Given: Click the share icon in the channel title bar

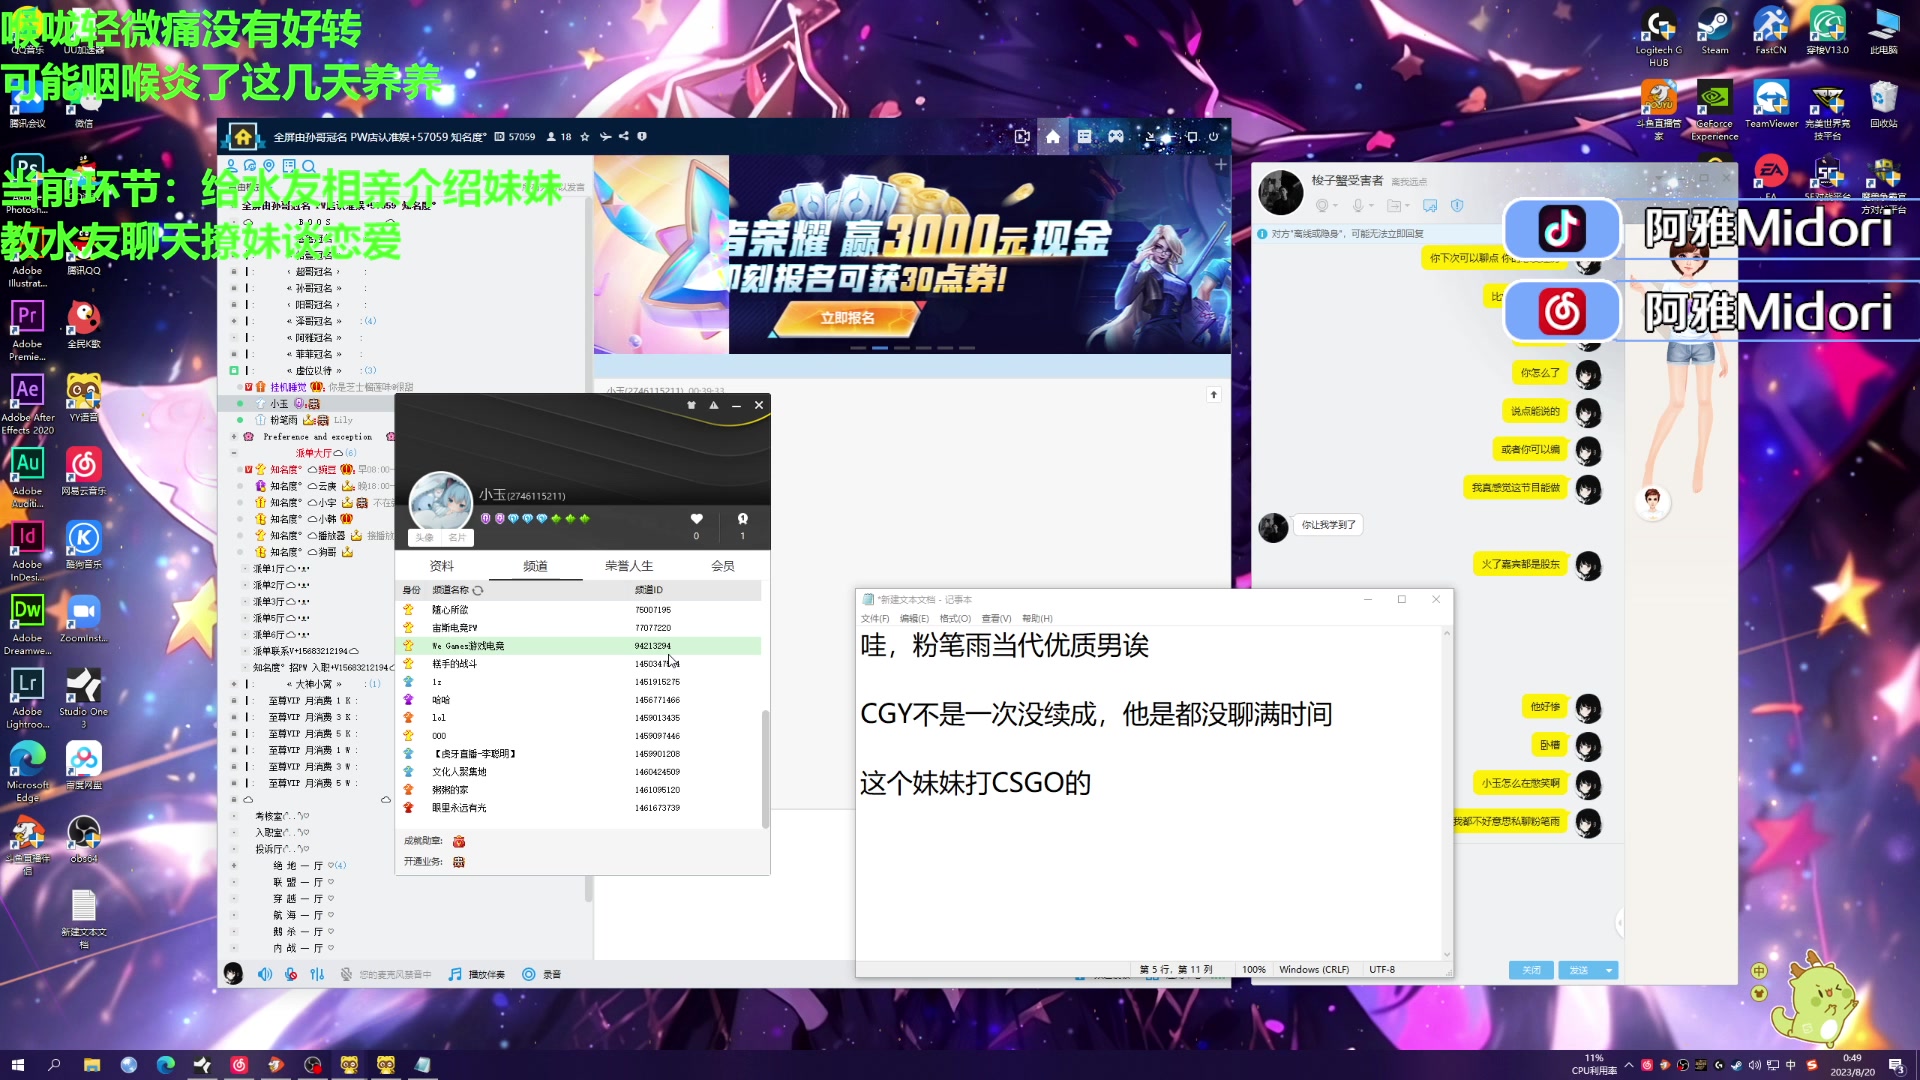Looking at the screenshot, I should tap(623, 137).
